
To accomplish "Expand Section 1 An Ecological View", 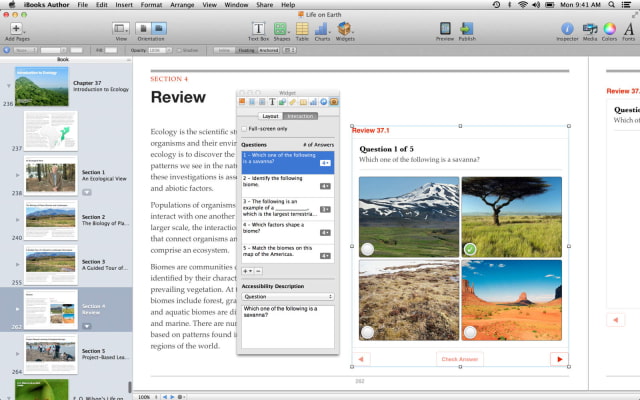I will click(17, 174).
